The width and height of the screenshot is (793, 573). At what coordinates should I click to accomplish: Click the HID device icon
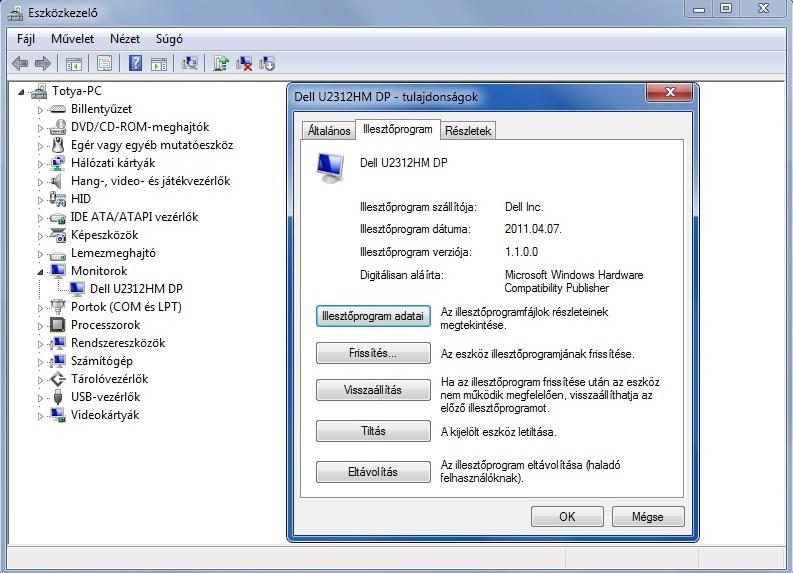58,199
